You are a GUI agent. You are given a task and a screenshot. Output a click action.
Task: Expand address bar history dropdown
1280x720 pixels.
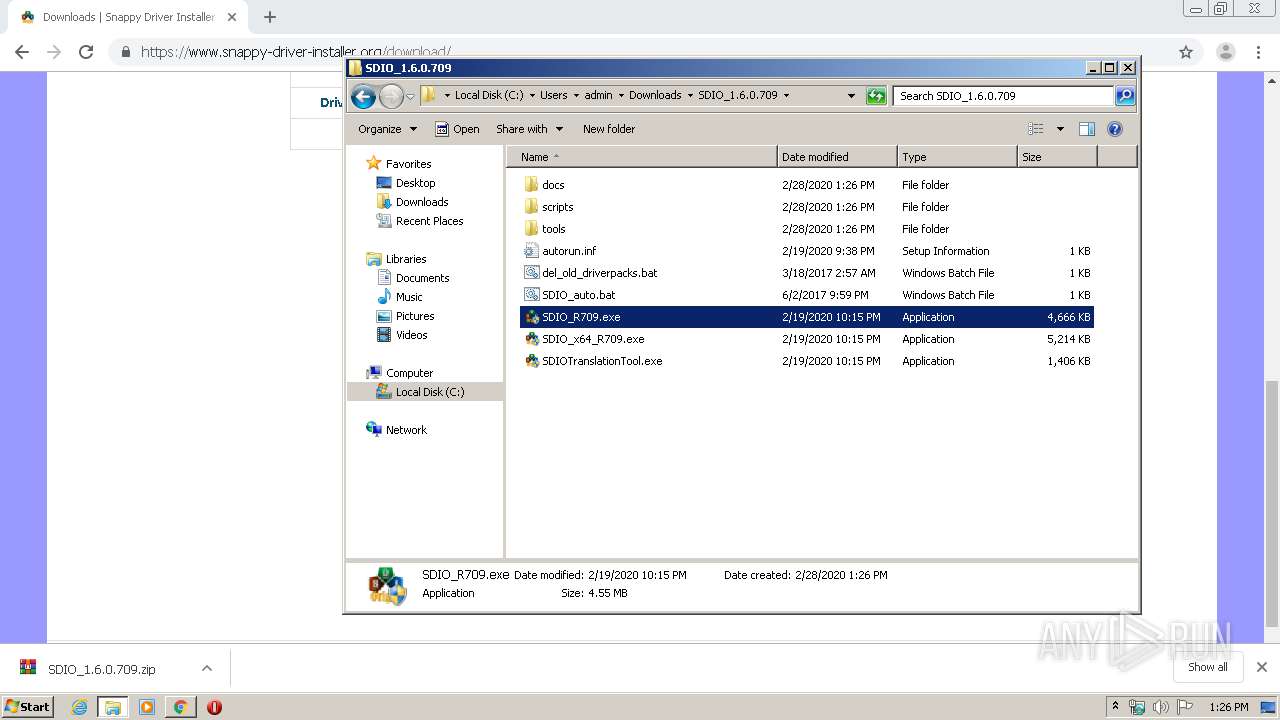point(851,96)
